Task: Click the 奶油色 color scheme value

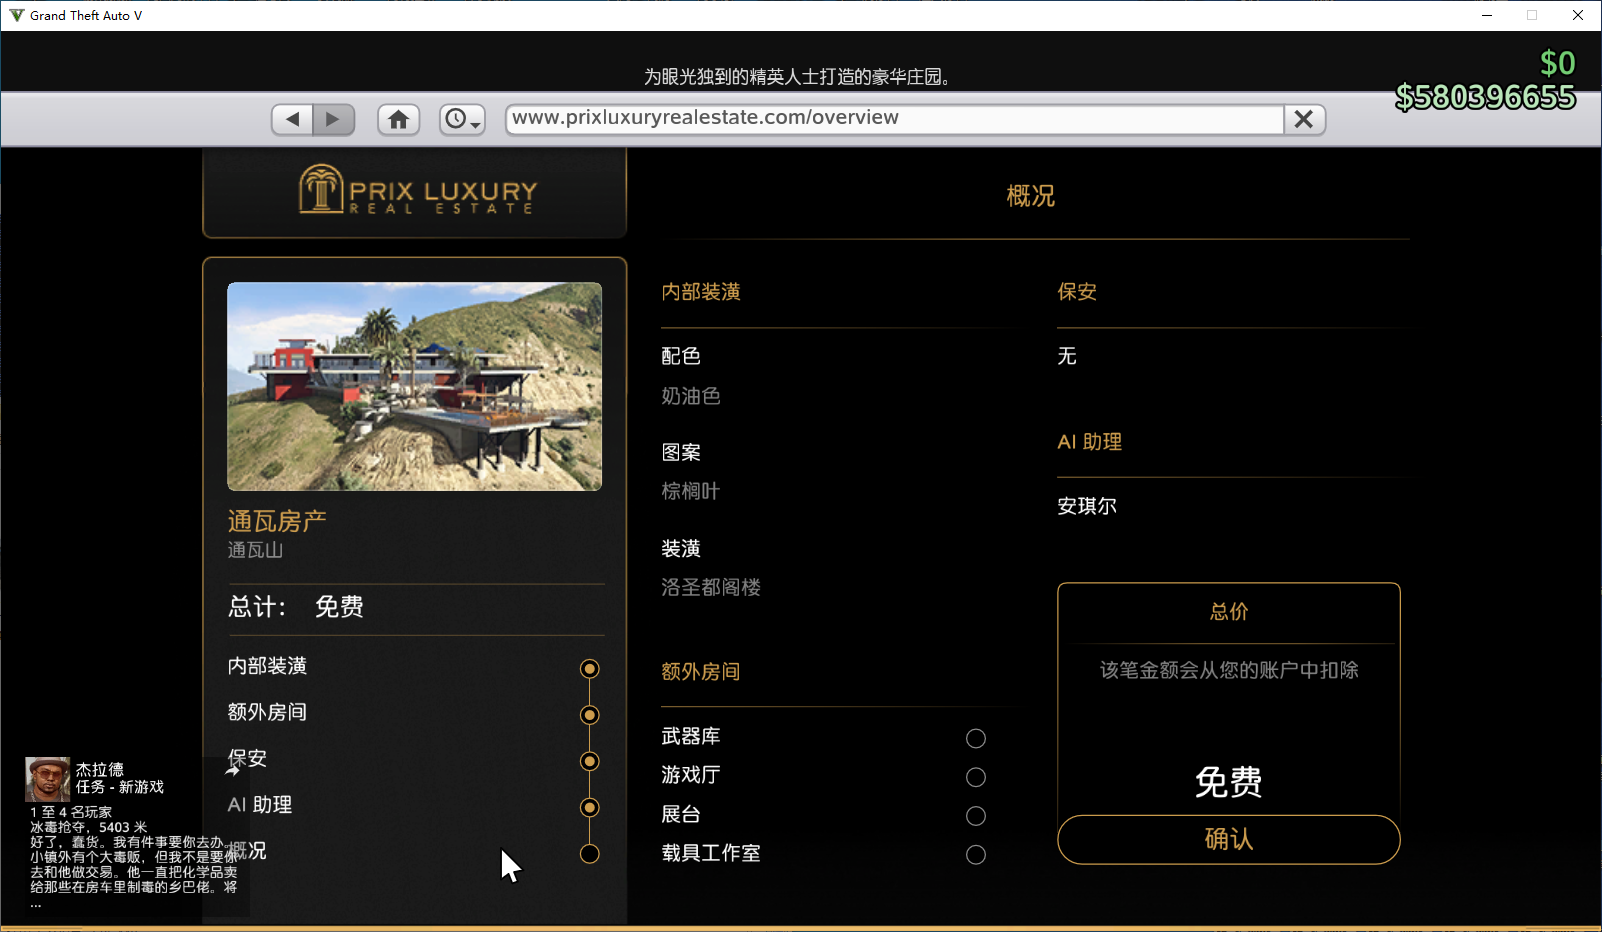Action: [691, 396]
